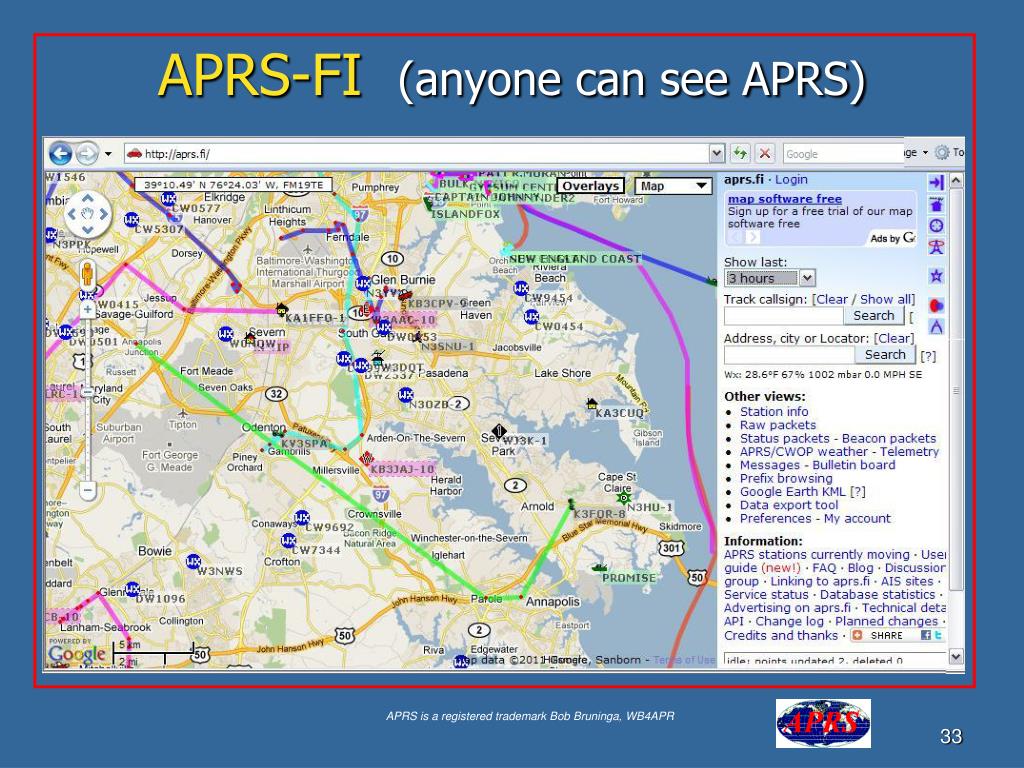This screenshot has height=768, width=1024.
Task: Pick up the Street View pegman
Action: pyautogui.click(x=87, y=274)
